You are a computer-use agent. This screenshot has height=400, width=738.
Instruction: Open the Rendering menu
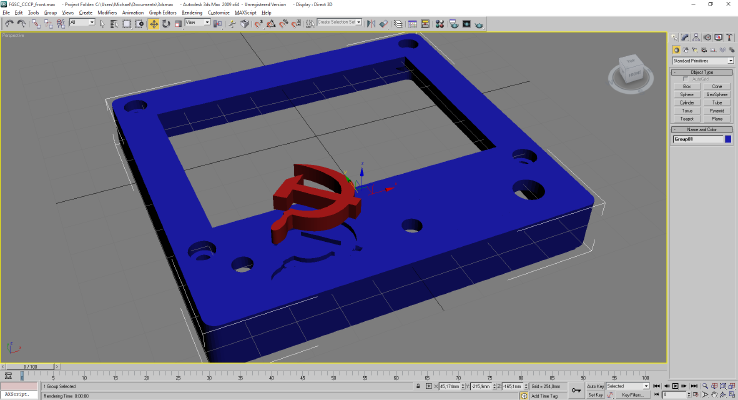[192, 13]
